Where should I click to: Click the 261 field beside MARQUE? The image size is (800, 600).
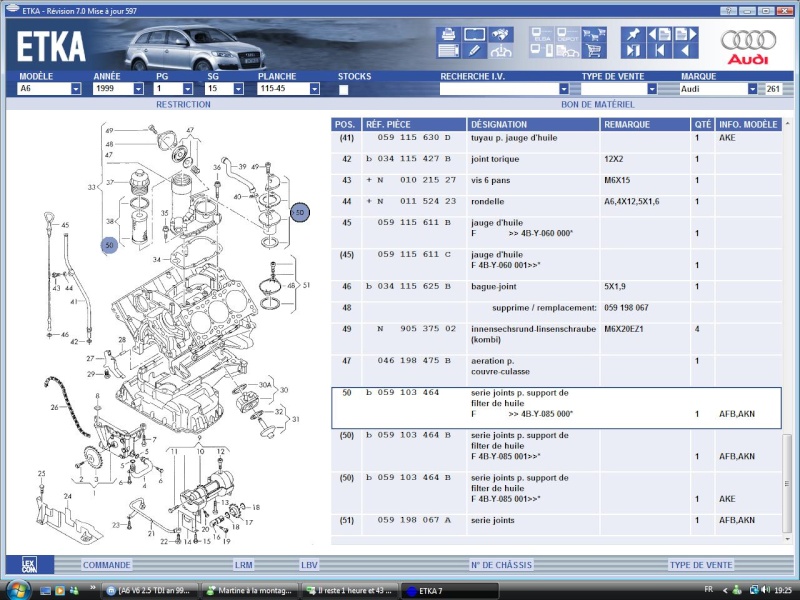tap(773, 89)
